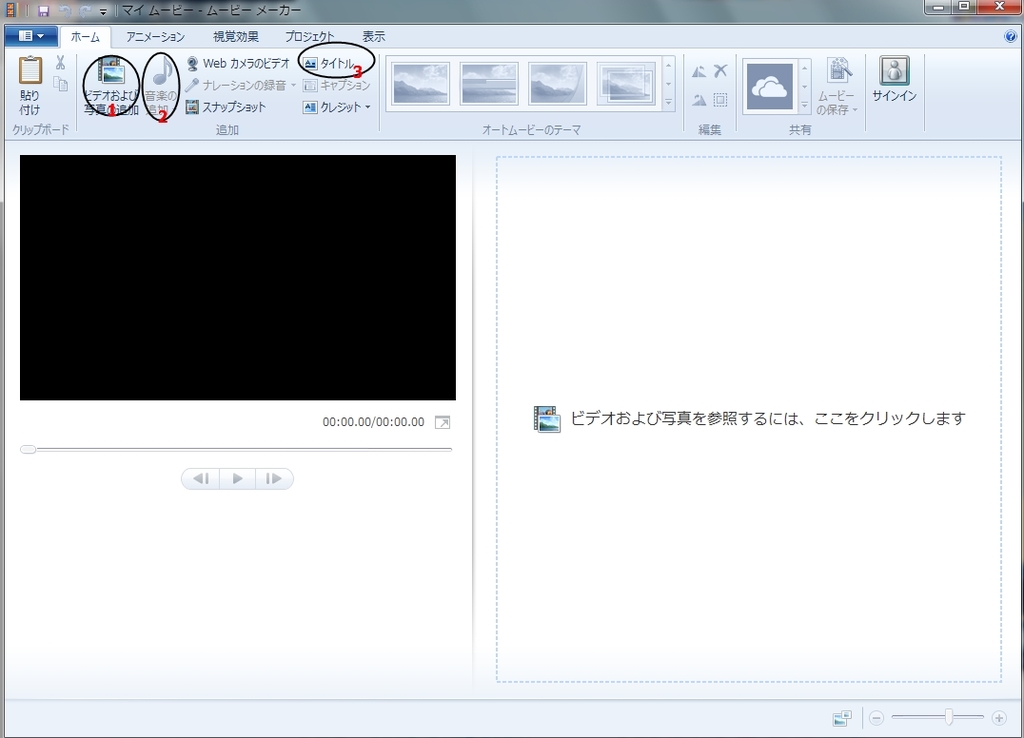Click the help question mark icon
1024x738 pixels.
pos(1010,36)
